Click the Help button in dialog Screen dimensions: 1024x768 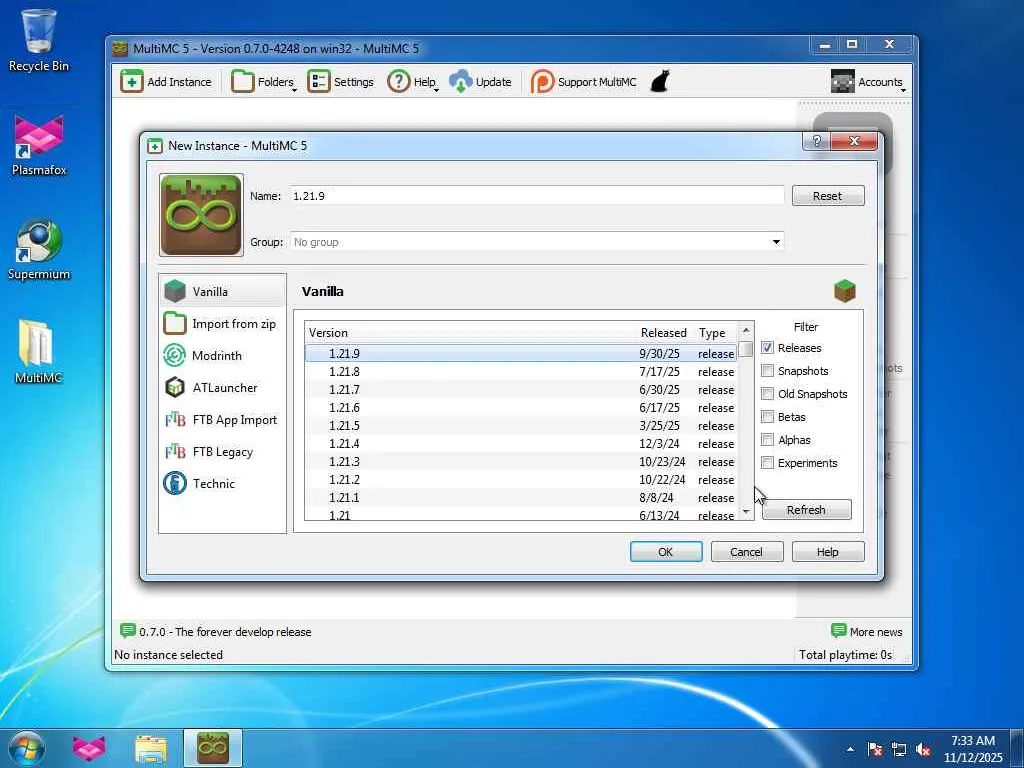[x=827, y=552]
